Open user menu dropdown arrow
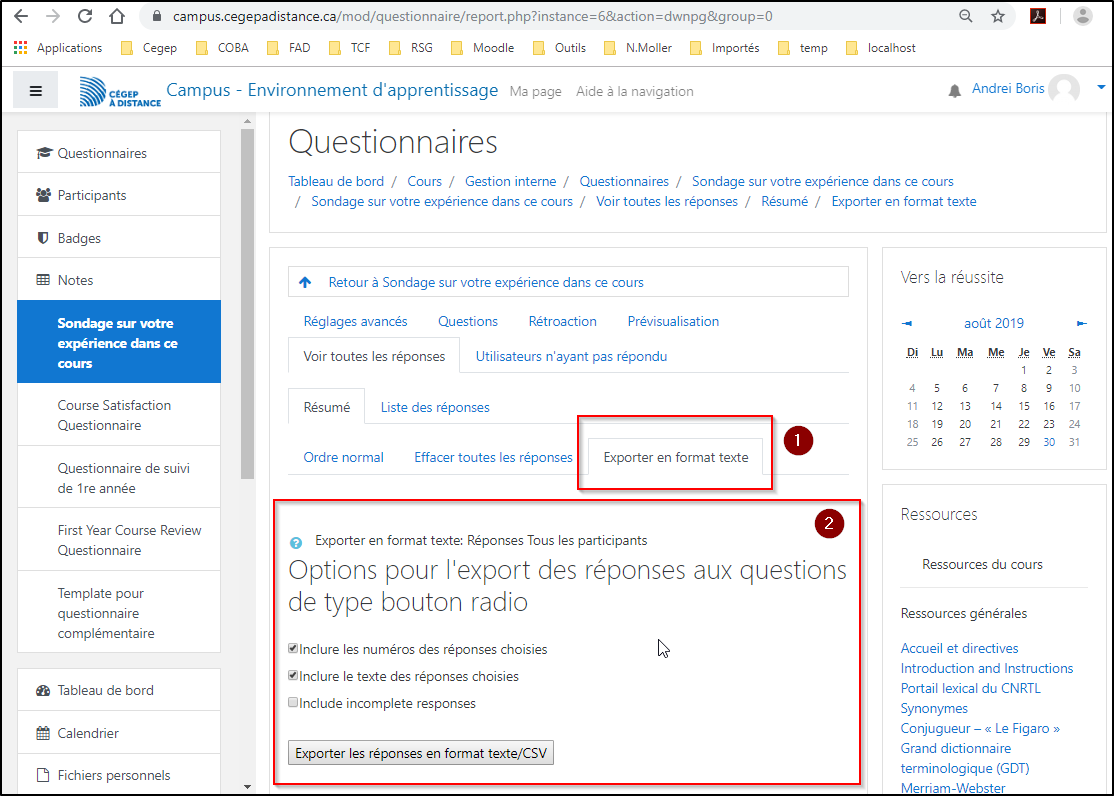Viewport: 1114px width, 796px height. [1101, 88]
